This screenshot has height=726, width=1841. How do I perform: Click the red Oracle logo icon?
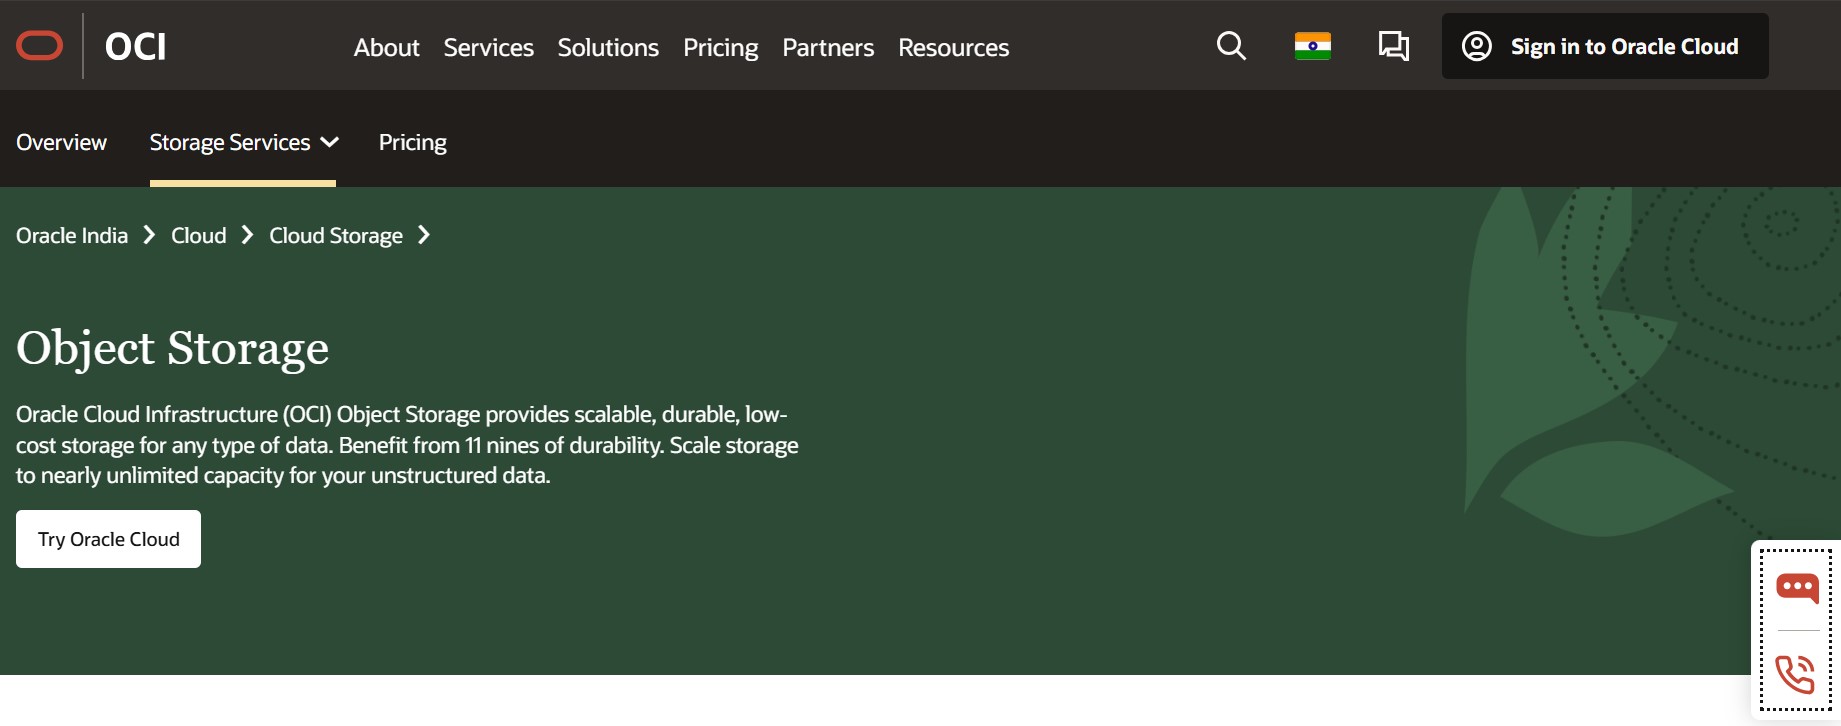pos(40,46)
